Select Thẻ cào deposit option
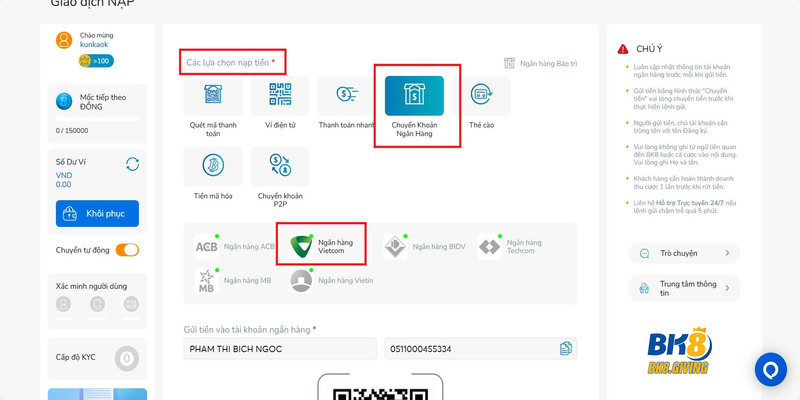The width and height of the screenshot is (800, 400). pos(481,96)
